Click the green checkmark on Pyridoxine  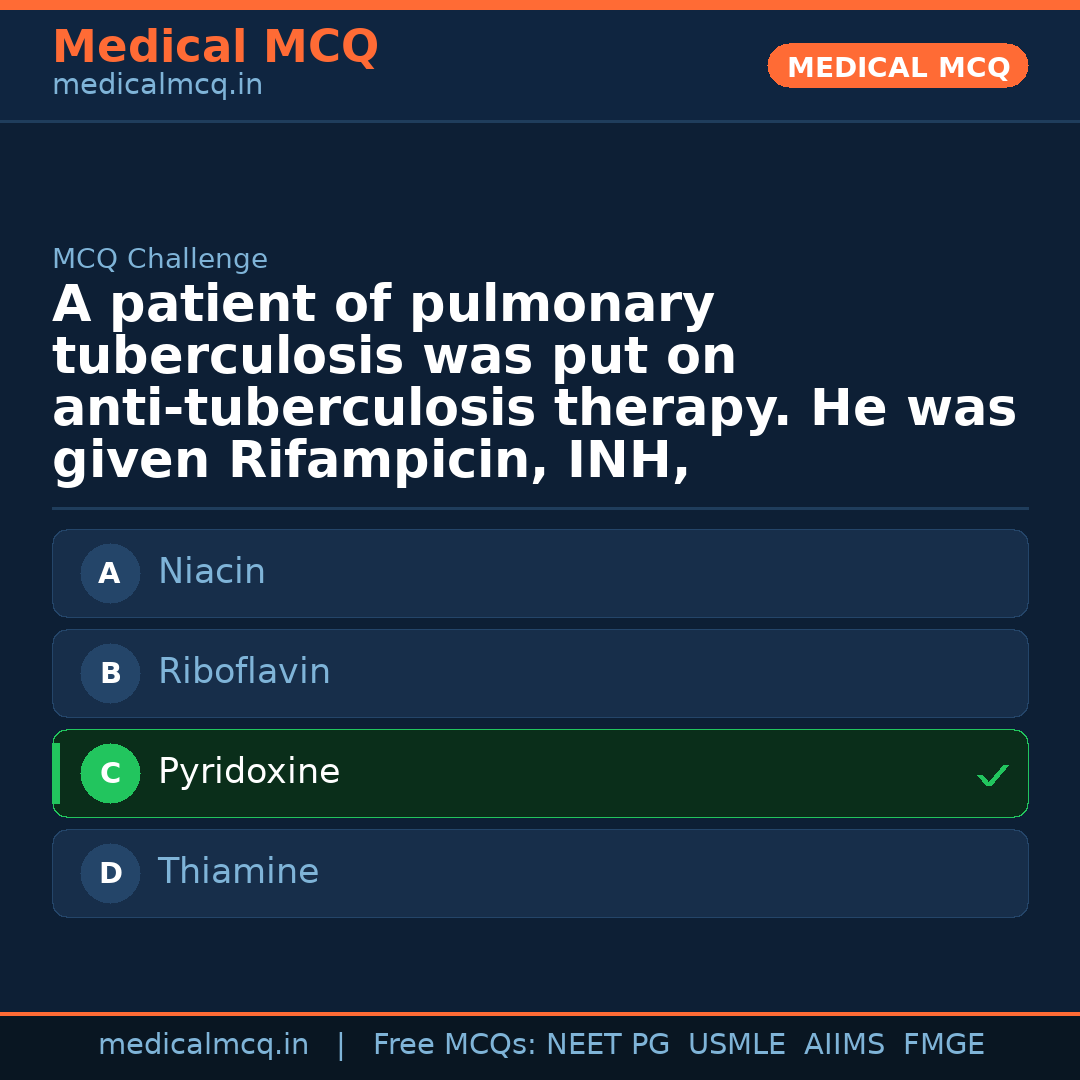[x=992, y=775]
